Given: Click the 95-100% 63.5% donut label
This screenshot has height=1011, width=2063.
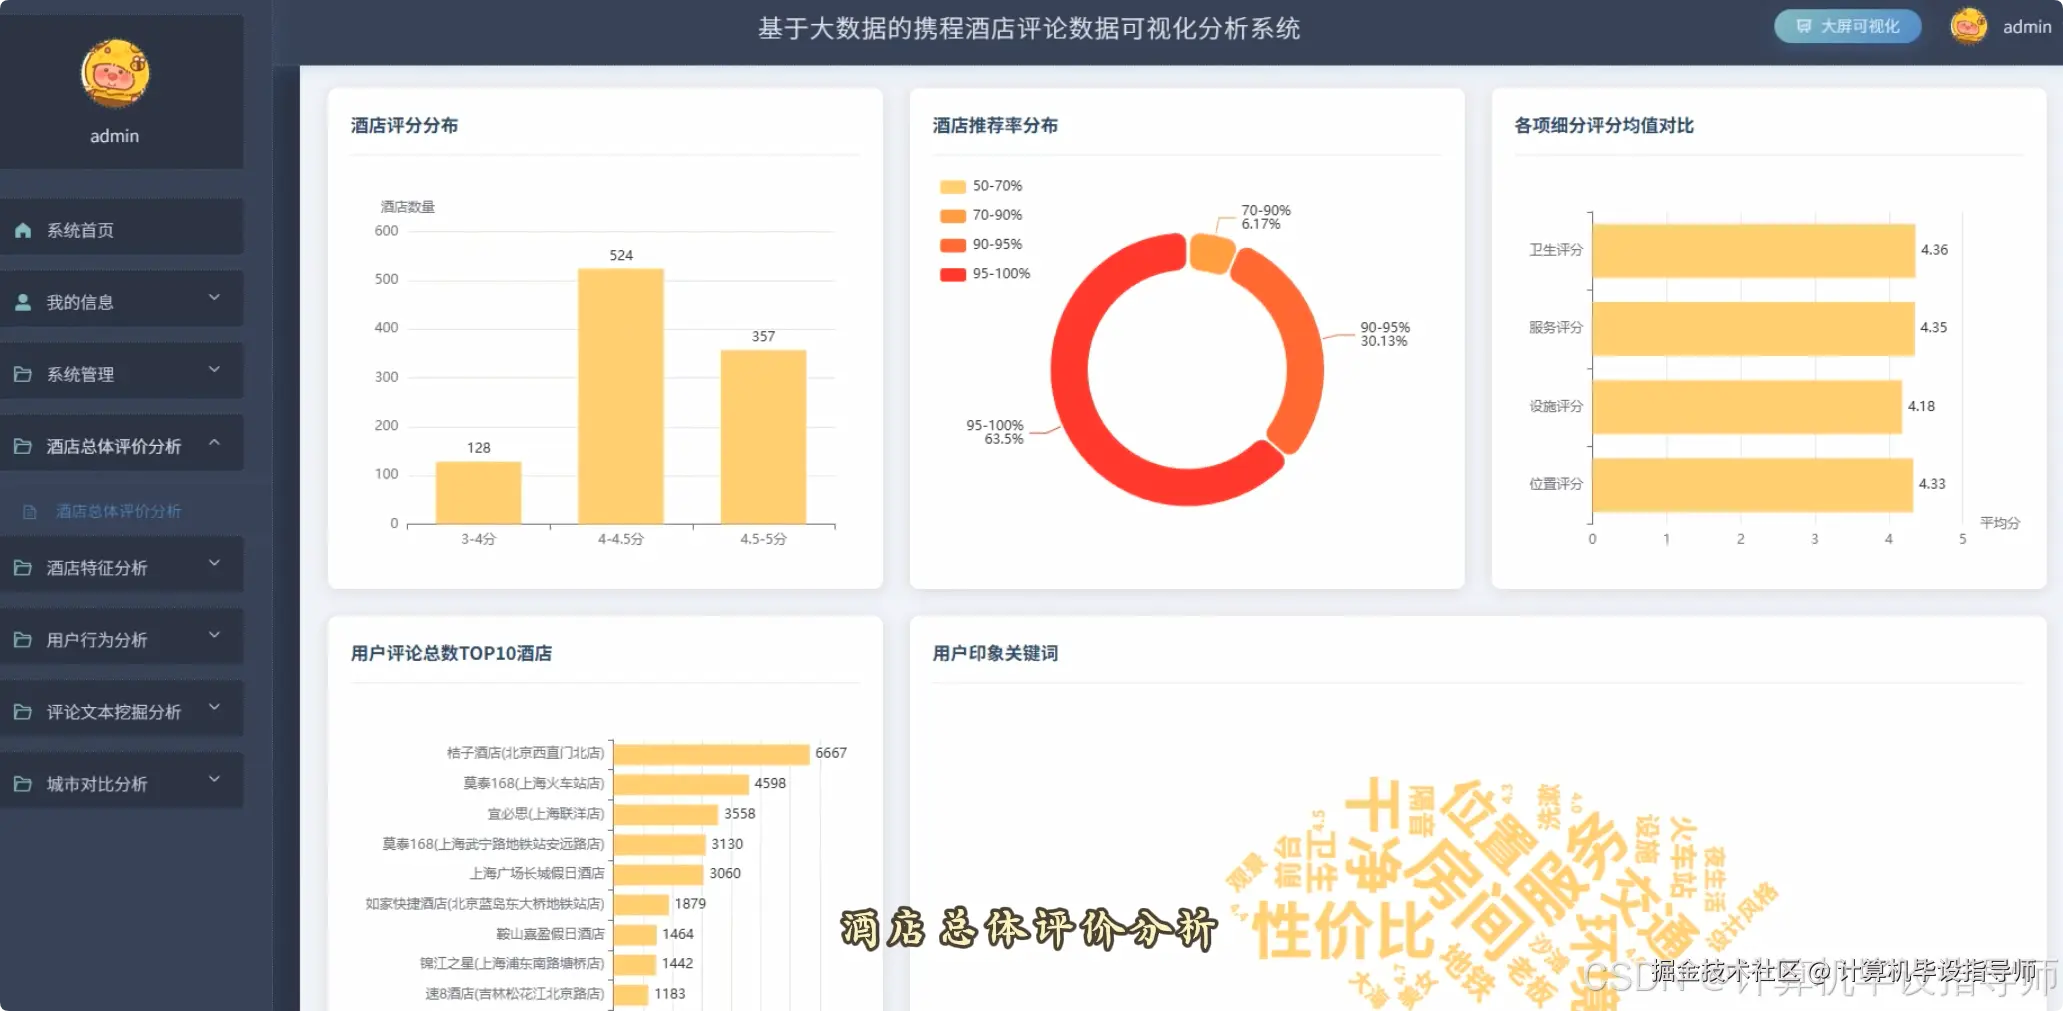Looking at the screenshot, I should (994, 432).
